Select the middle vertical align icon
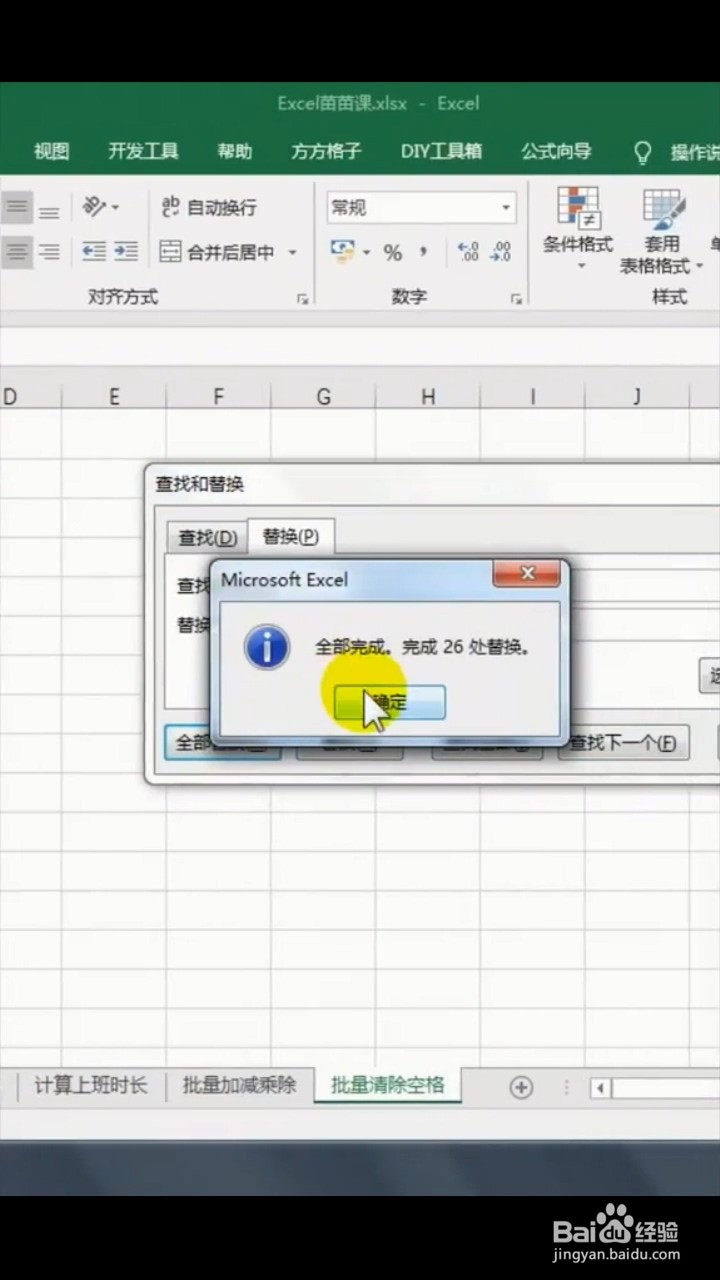The height and width of the screenshot is (1280, 720). coord(17,208)
